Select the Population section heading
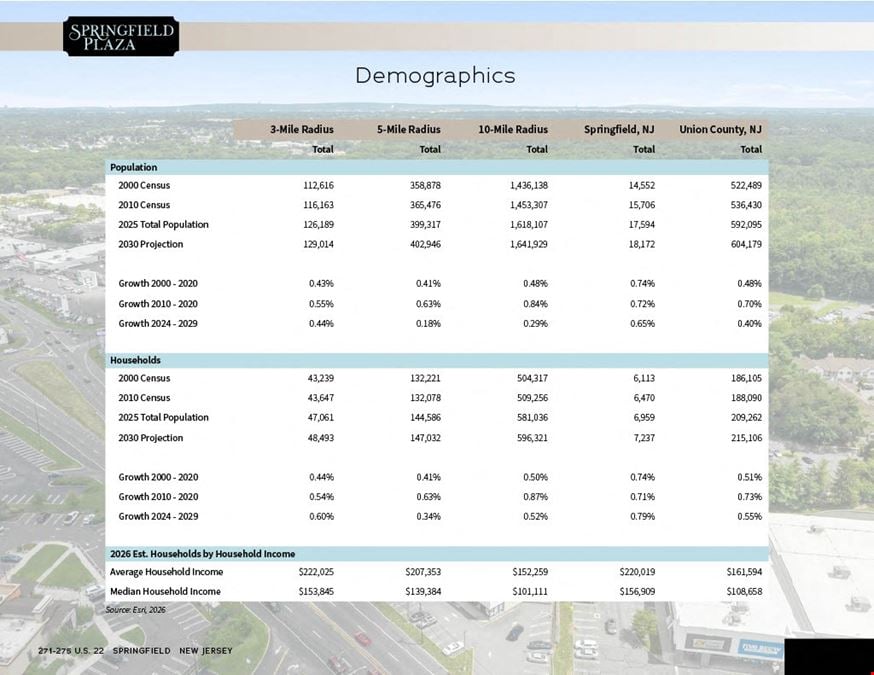Viewport: 874px width, 675px height. pyautogui.click(x=134, y=167)
